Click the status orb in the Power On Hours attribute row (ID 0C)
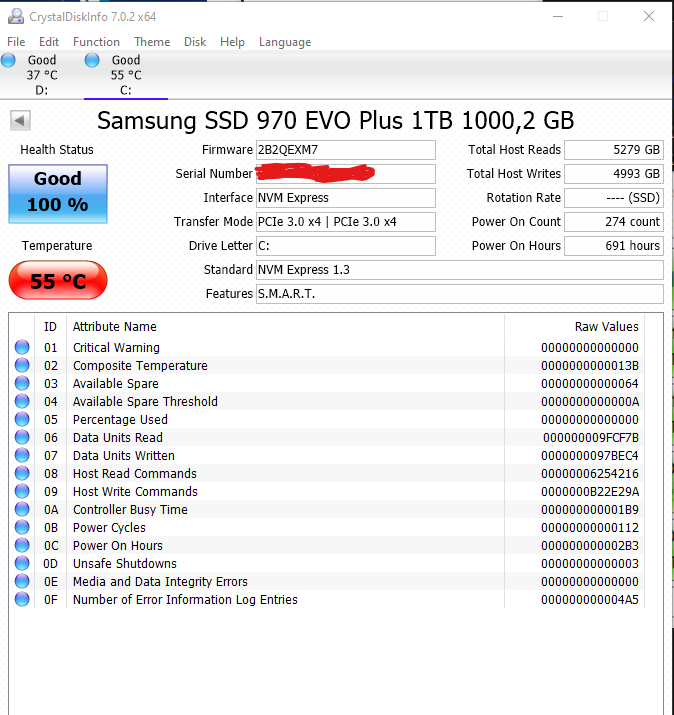Viewport: 674px width, 715px height. tap(22, 545)
